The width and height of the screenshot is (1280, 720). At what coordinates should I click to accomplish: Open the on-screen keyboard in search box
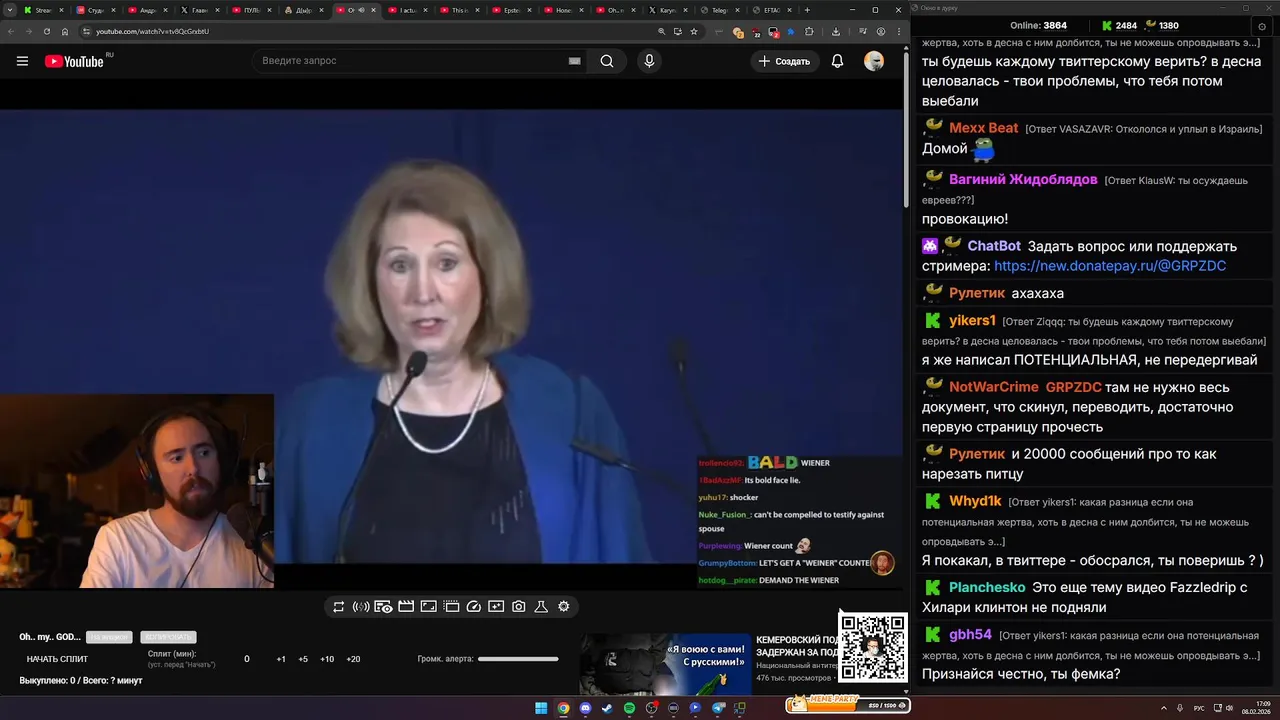(575, 61)
